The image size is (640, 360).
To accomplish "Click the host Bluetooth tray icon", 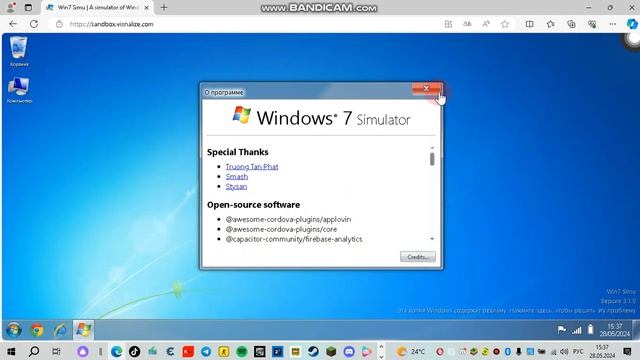I will click(x=507, y=351).
